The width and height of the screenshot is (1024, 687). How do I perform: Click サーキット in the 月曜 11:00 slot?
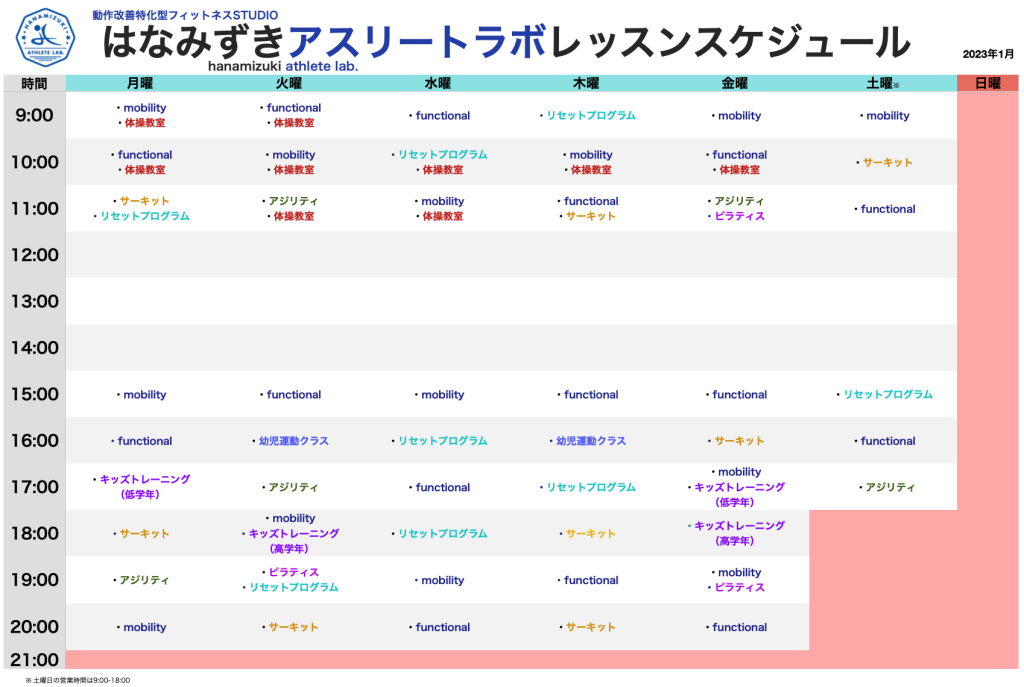click(x=144, y=201)
